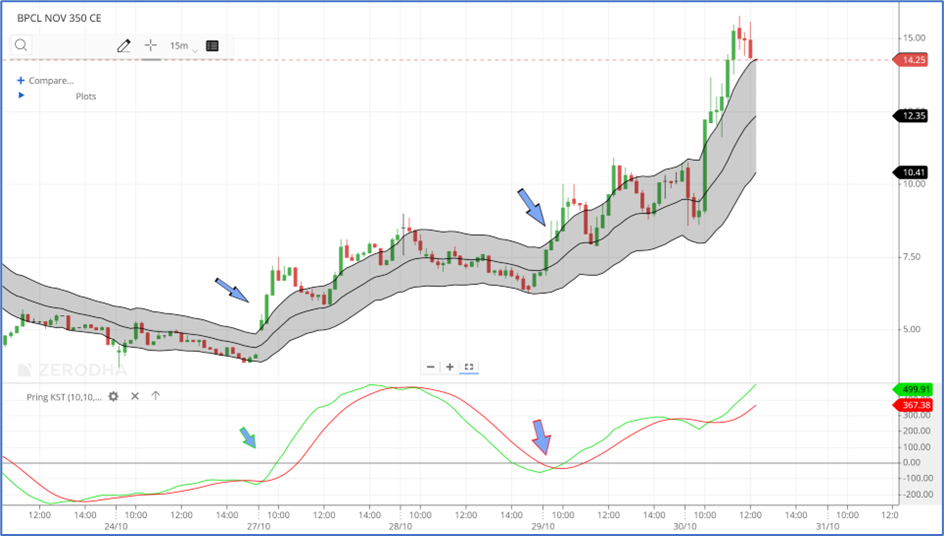This screenshot has width=944, height=536.
Task: Click the Compare... plus icon
Action: pos(20,80)
